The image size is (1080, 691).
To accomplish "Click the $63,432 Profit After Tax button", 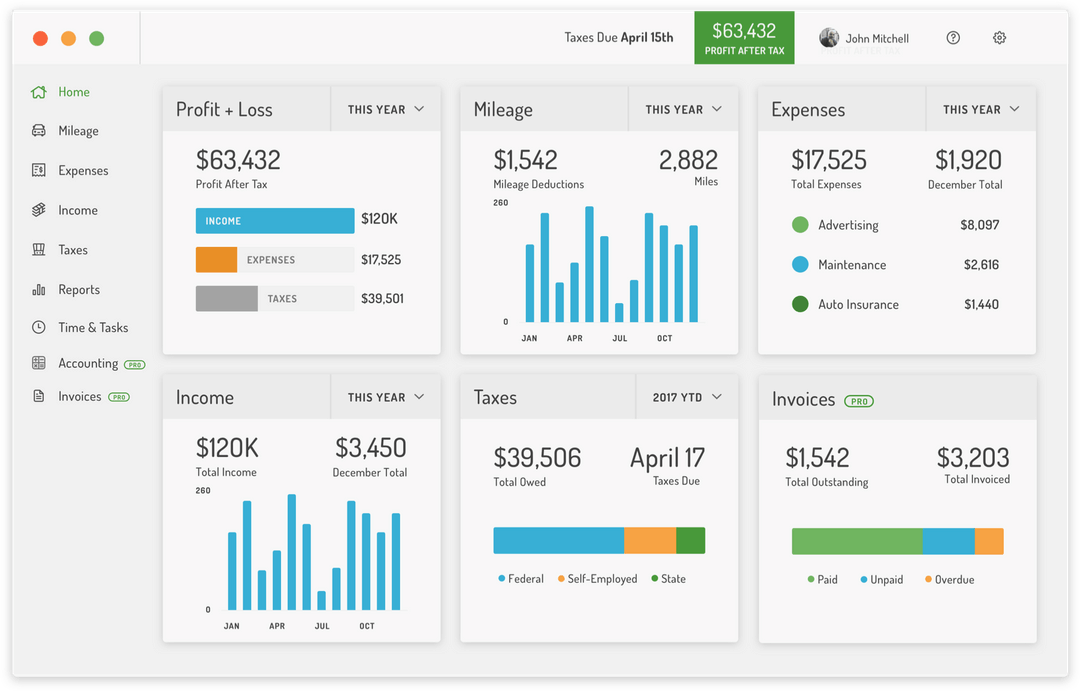I will tap(744, 38).
